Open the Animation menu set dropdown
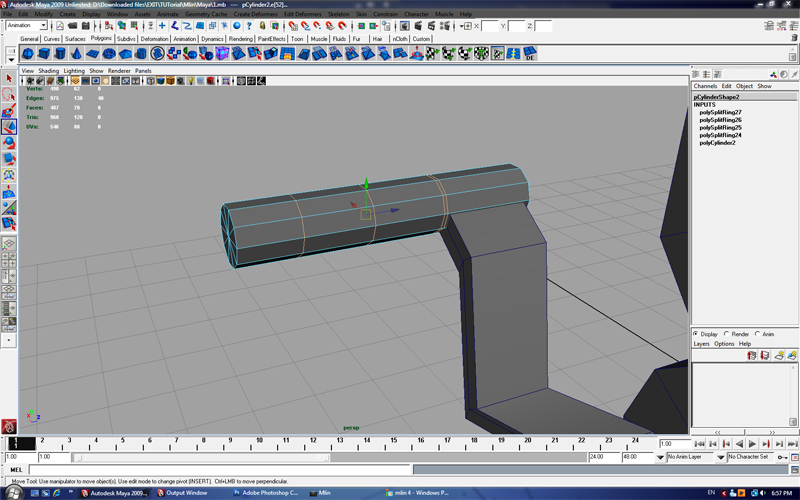The height and width of the screenshot is (500, 800). [x=28, y=25]
